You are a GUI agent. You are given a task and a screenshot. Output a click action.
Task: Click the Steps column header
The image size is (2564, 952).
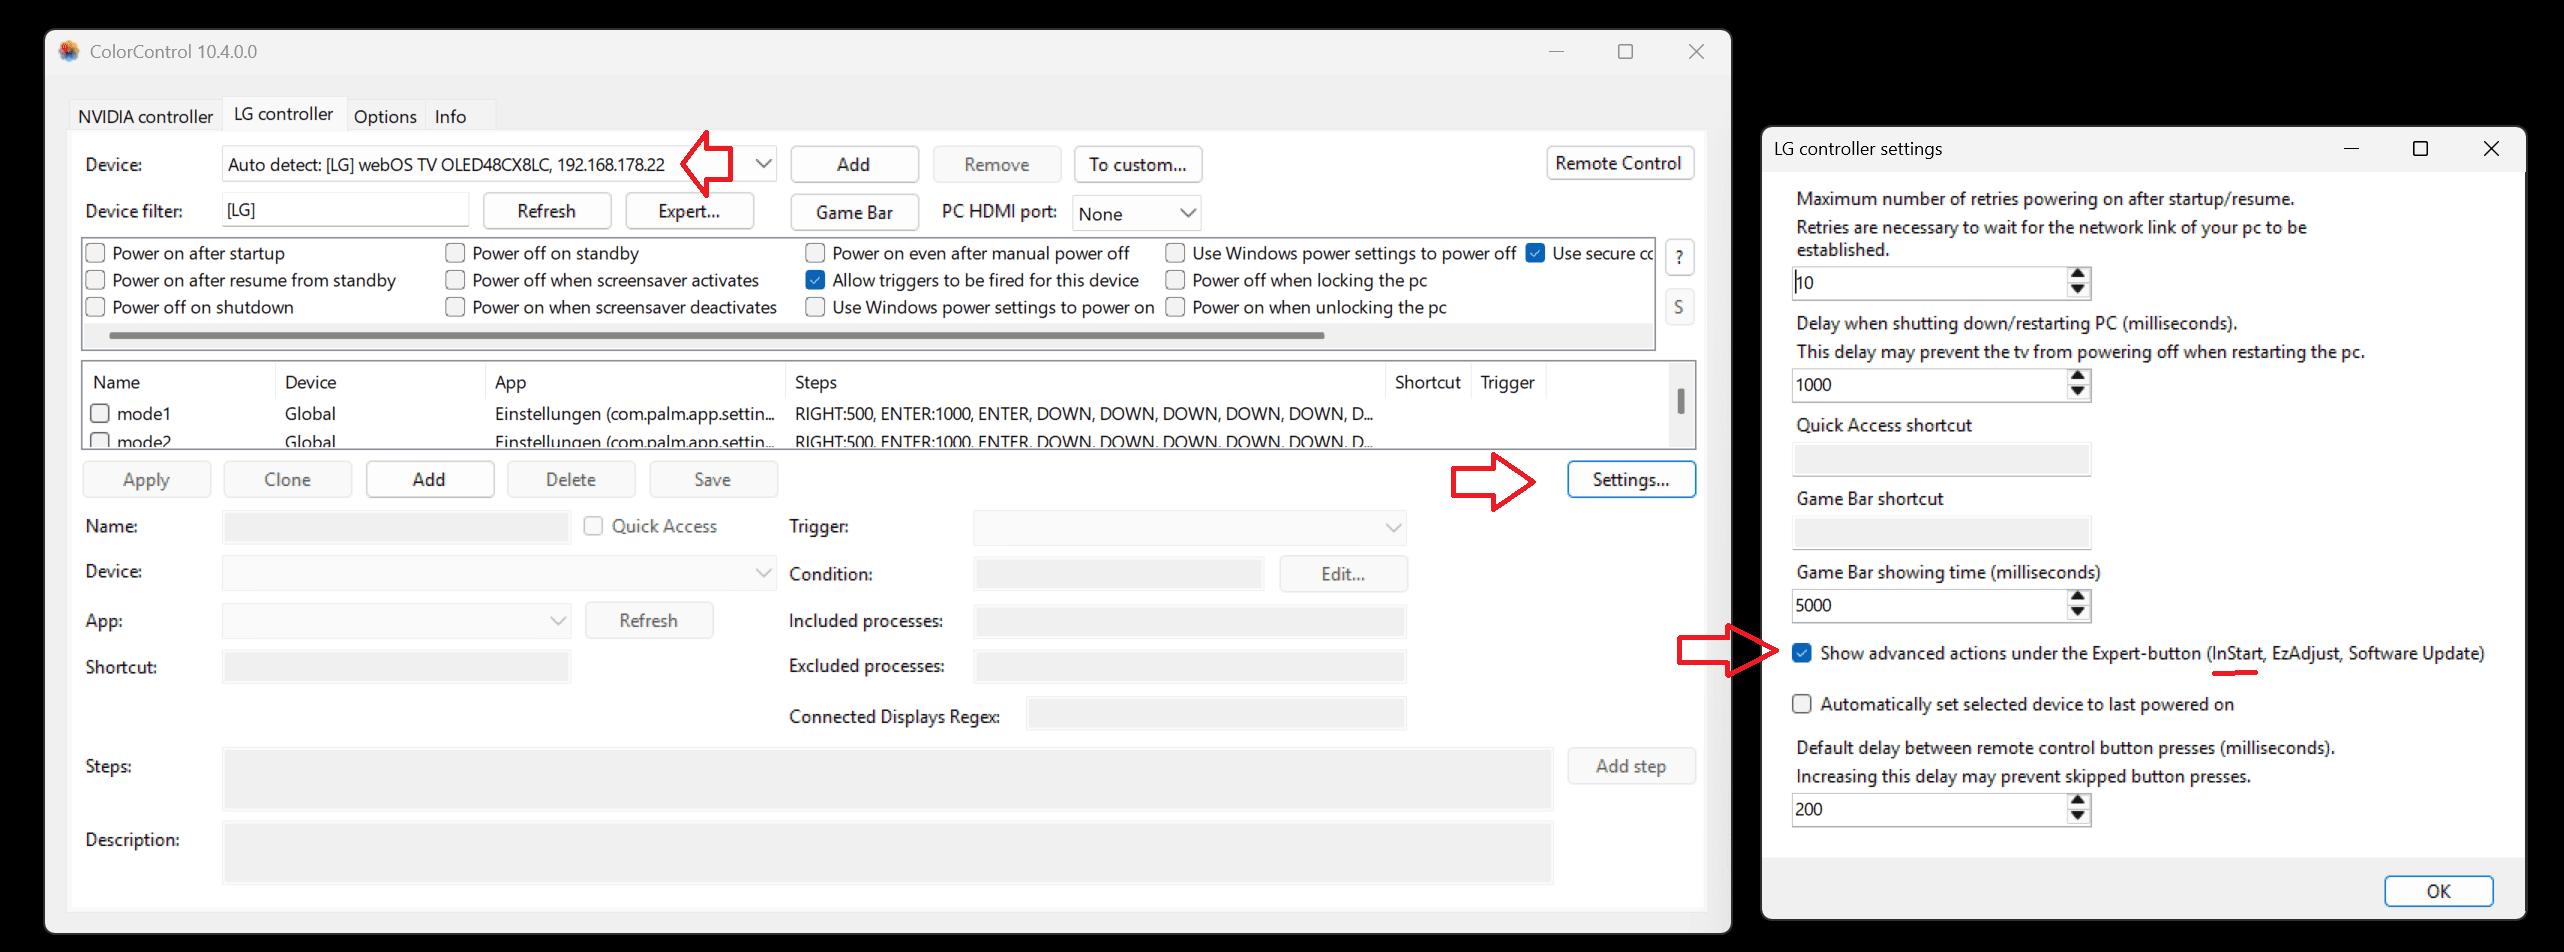pos(1085,382)
